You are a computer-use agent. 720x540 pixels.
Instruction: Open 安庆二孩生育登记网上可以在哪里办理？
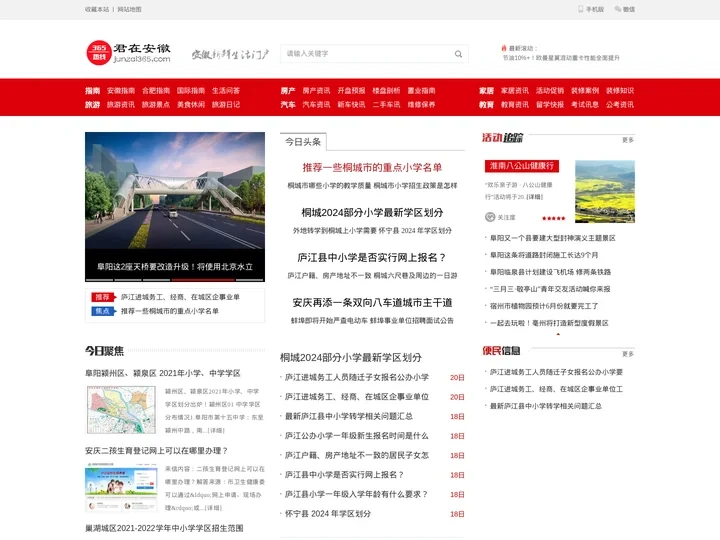[x=157, y=451]
